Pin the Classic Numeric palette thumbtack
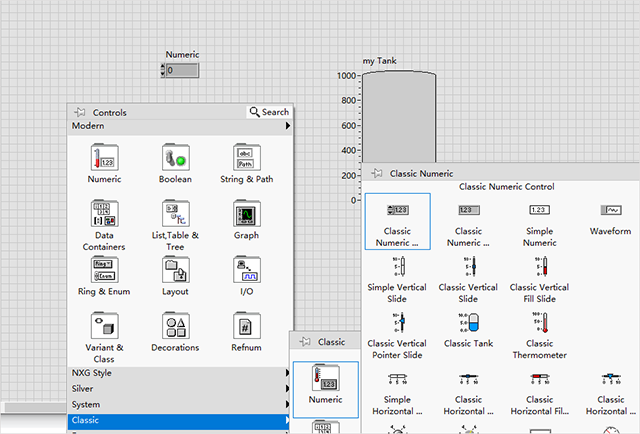This screenshot has height=434, width=640. coord(377,173)
